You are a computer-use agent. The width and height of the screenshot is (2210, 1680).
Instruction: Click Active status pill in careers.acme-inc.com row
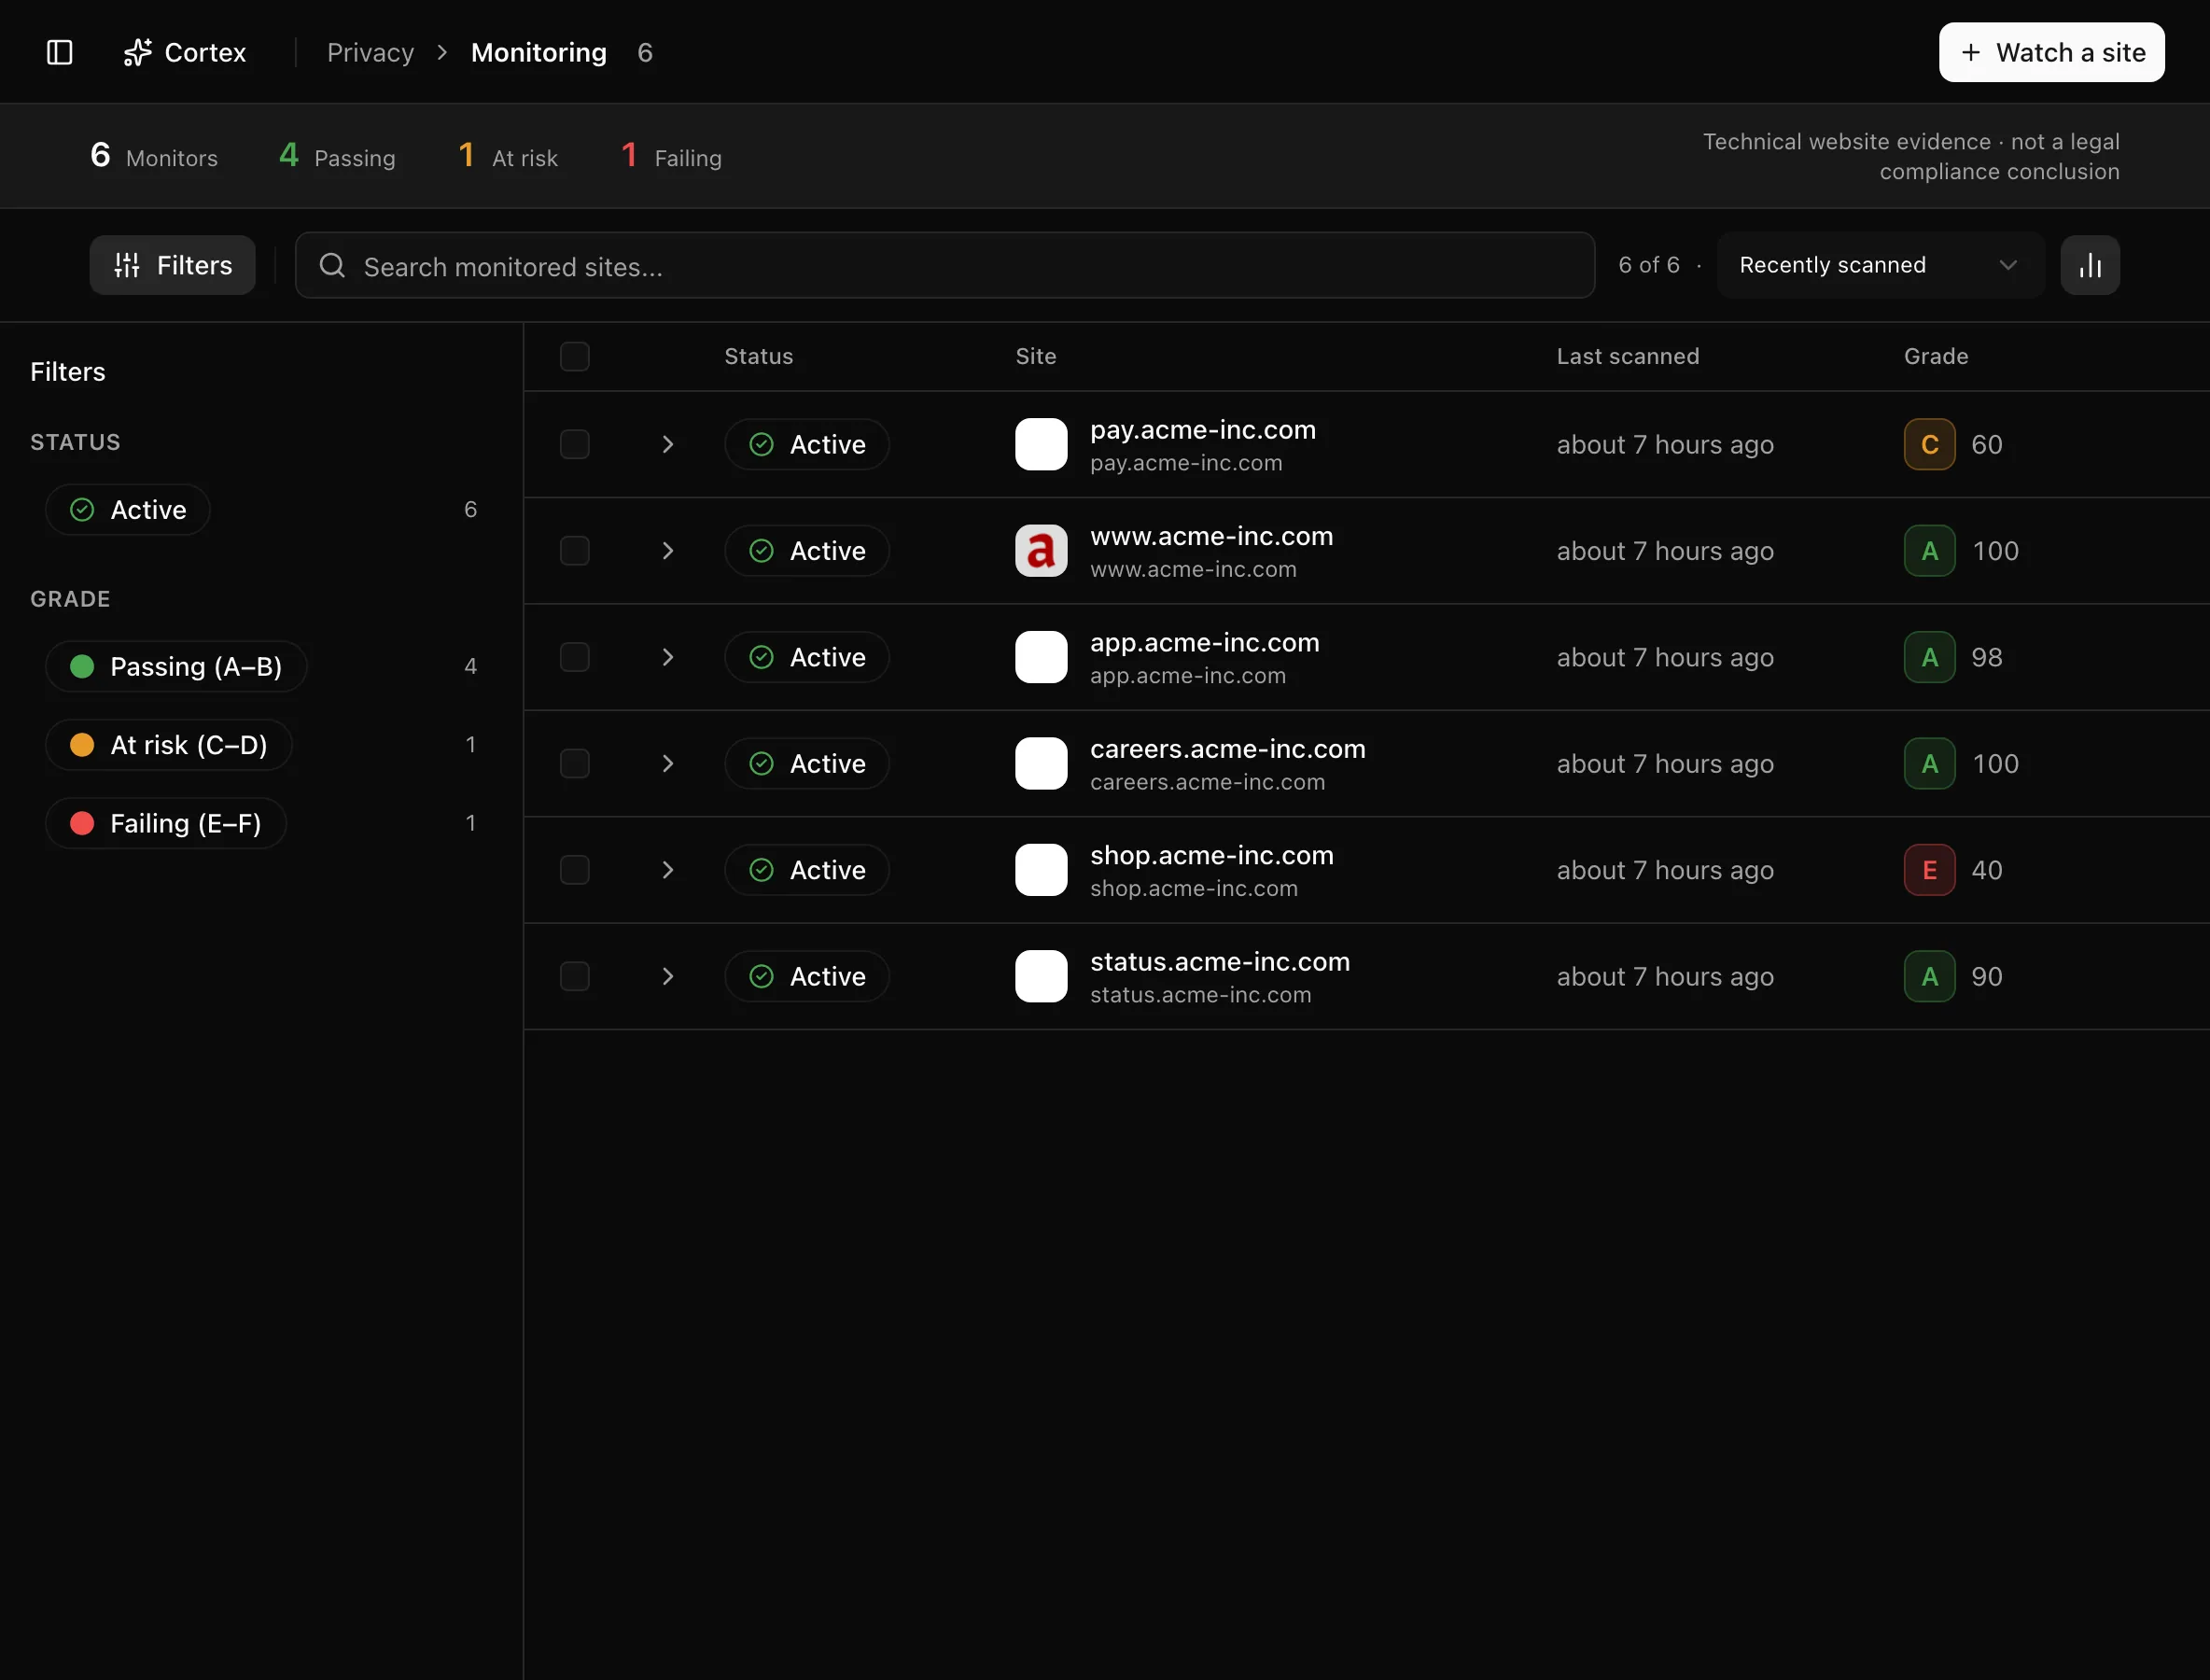point(807,764)
